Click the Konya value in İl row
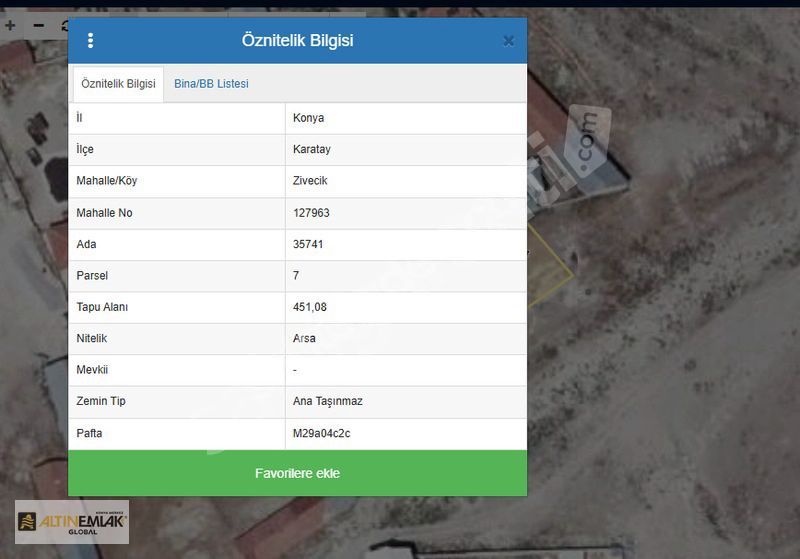Screen dimensions: 800x559 [308, 118]
